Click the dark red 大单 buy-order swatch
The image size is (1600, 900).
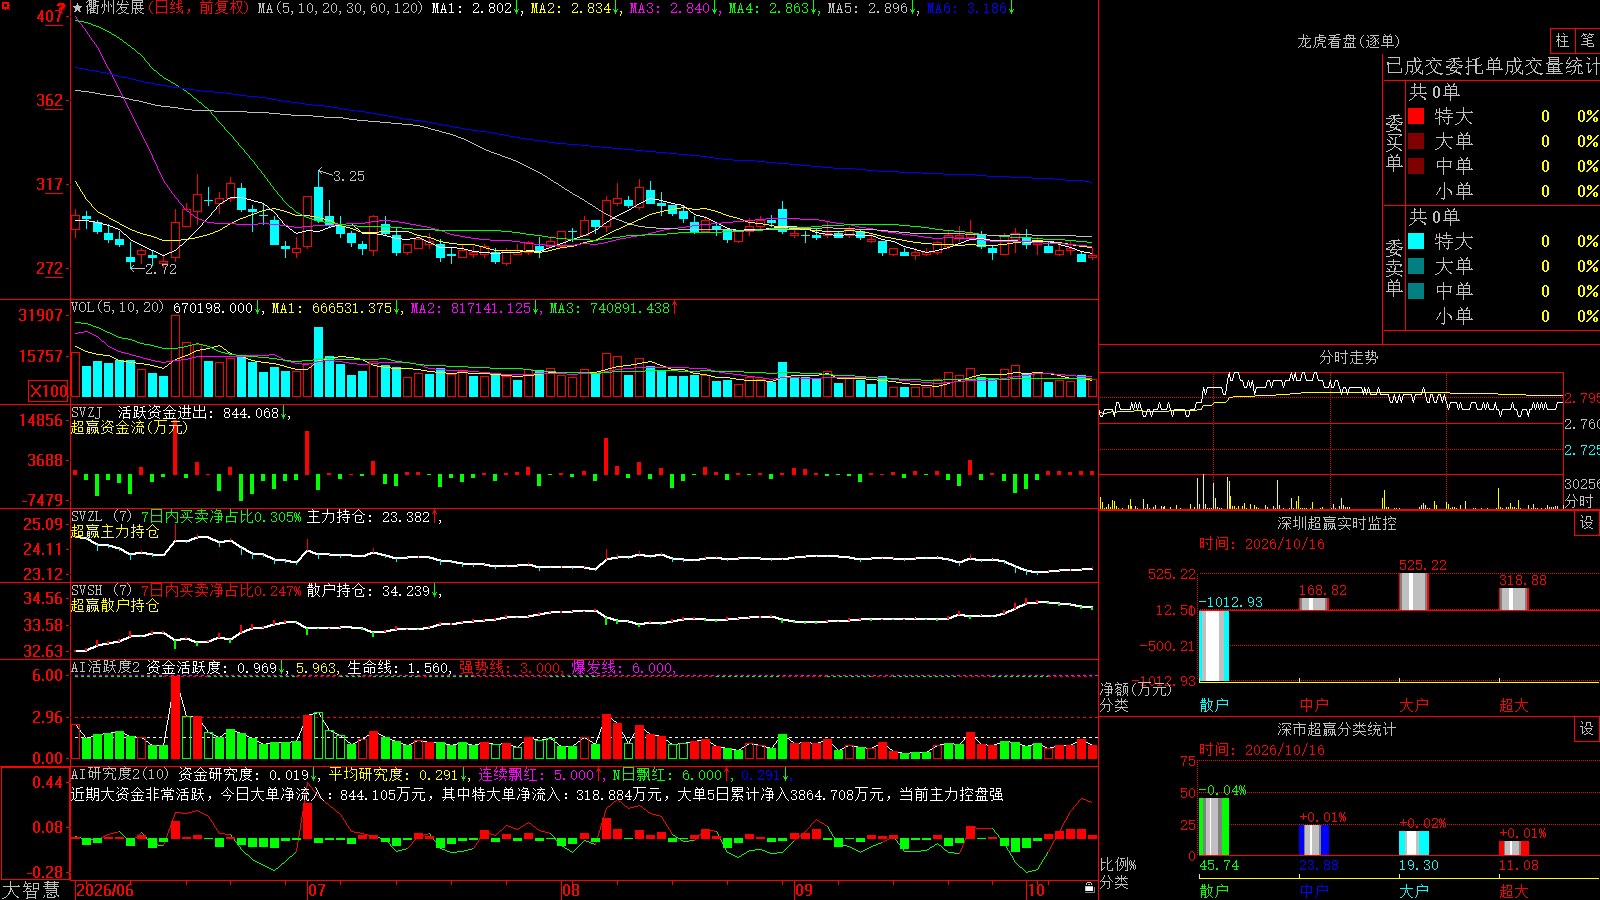click(x=1416, y=141)
